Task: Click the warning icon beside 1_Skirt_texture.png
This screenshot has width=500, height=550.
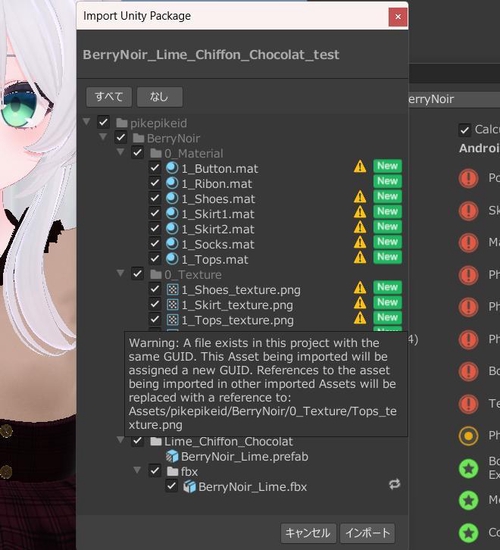Action: (360, 303)
